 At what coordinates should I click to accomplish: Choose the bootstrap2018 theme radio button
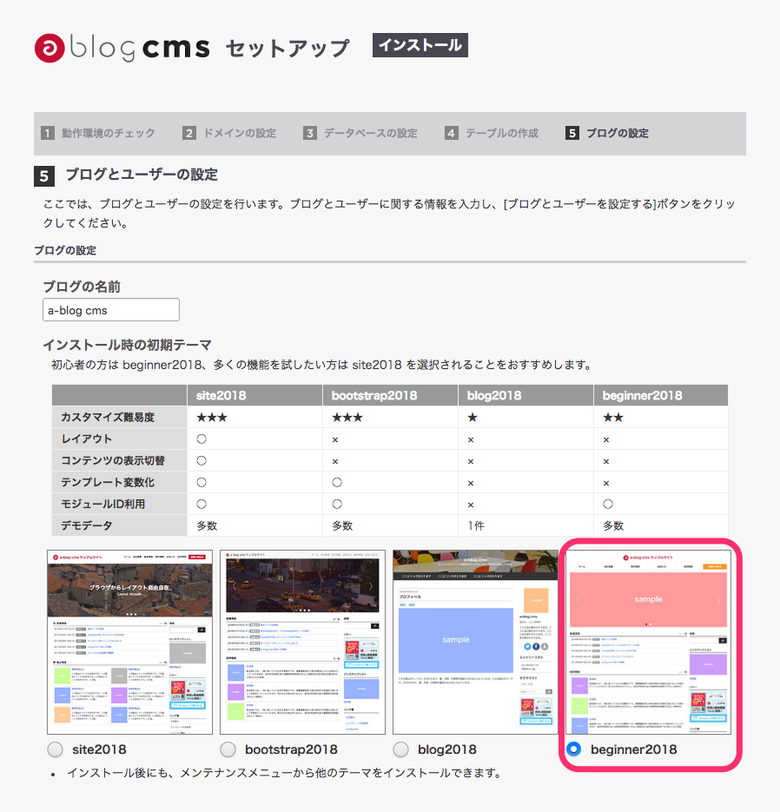click(229, 749)
